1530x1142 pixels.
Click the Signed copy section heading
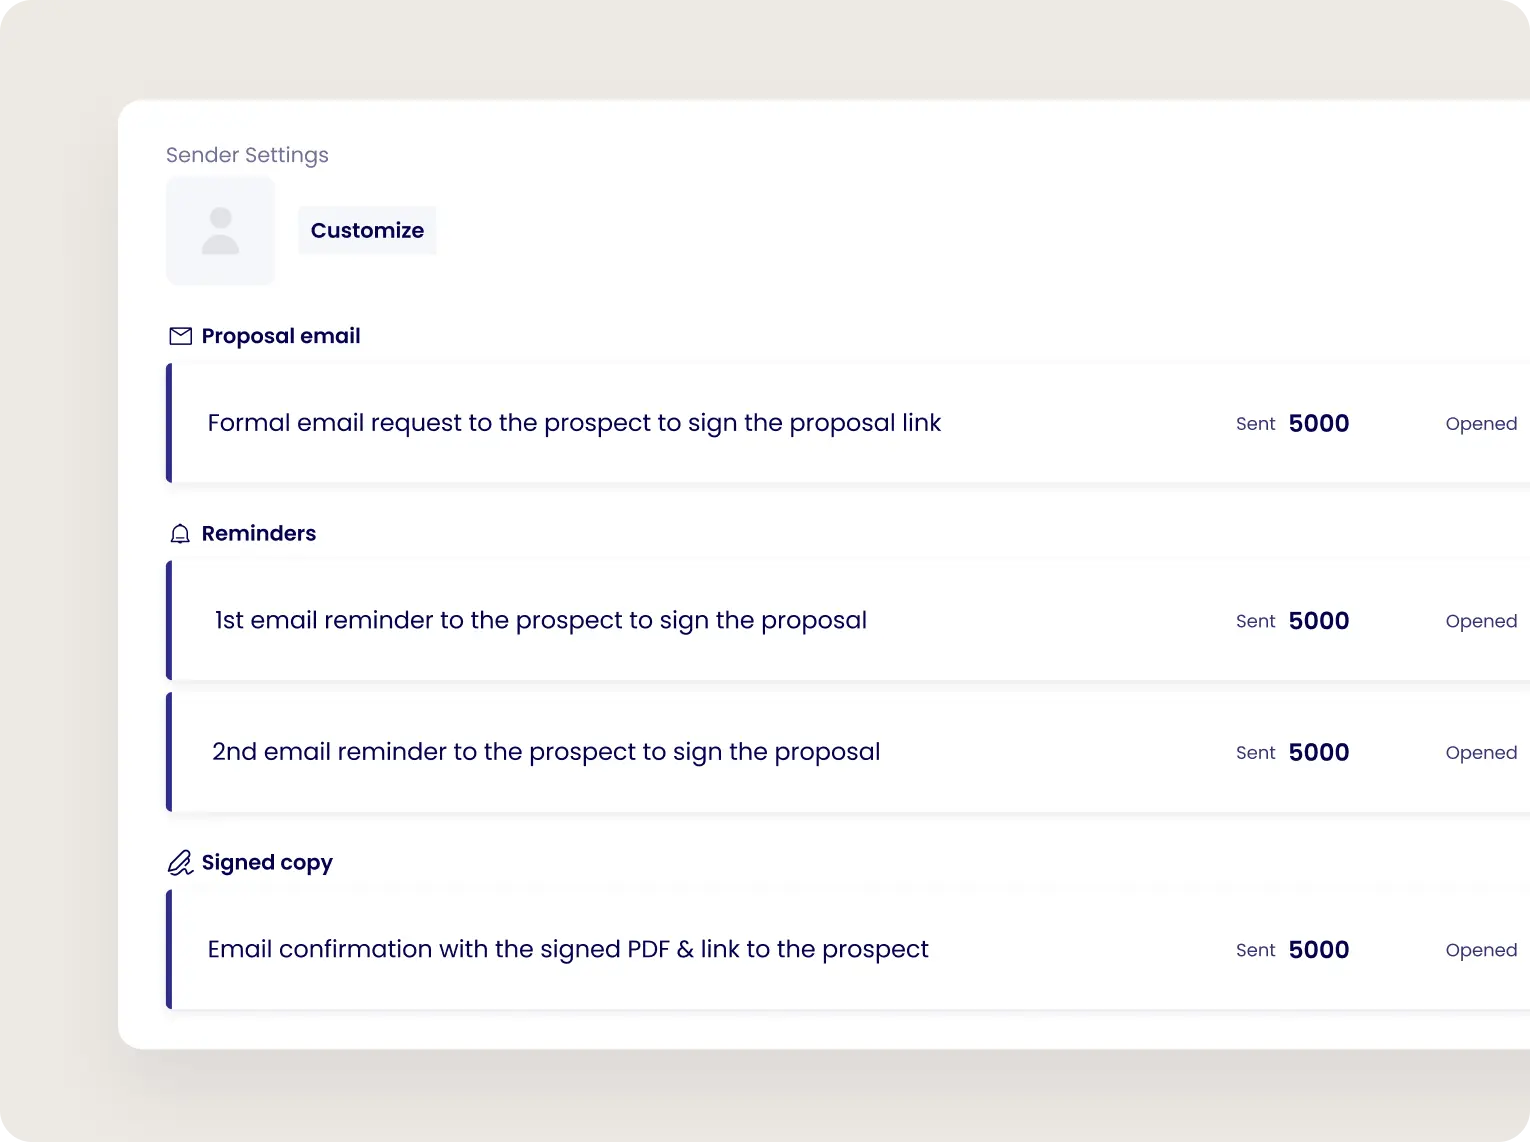[x=267, y=863]
